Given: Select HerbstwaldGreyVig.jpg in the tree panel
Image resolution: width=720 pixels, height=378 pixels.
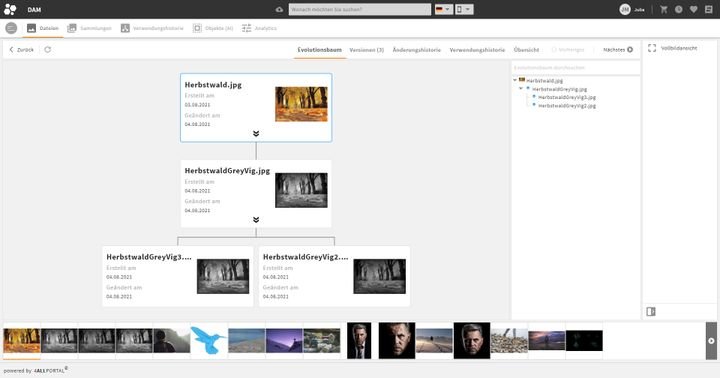Looking at the screenshot, I should 559,89.
